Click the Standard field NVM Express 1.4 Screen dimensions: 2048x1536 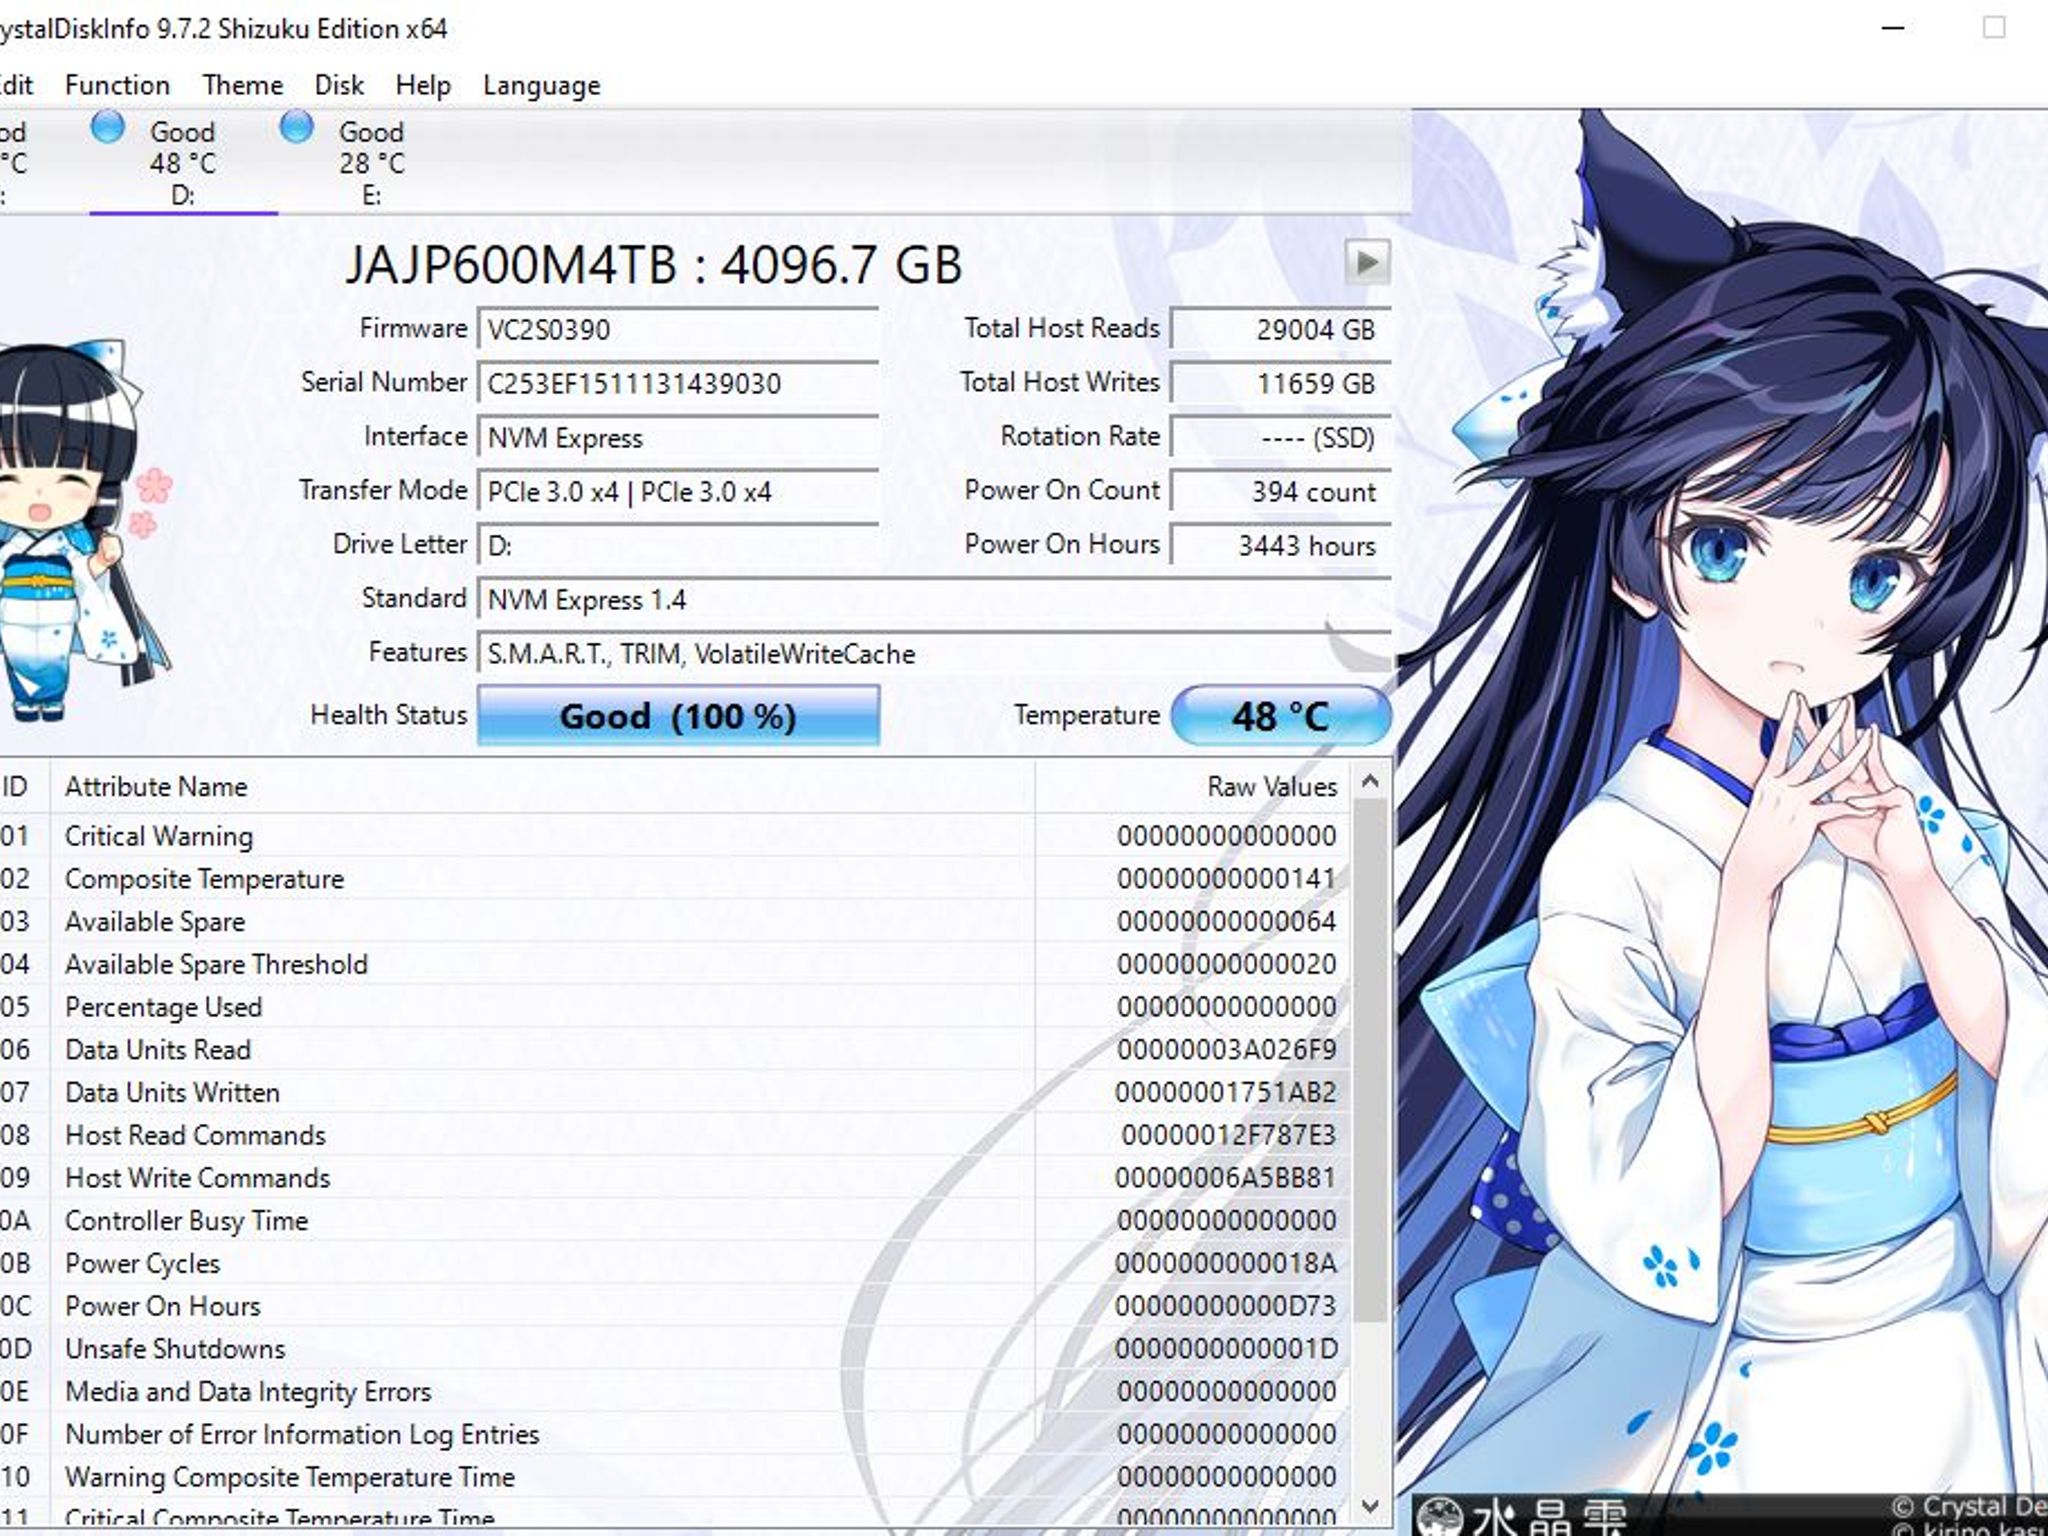point(934,599)
